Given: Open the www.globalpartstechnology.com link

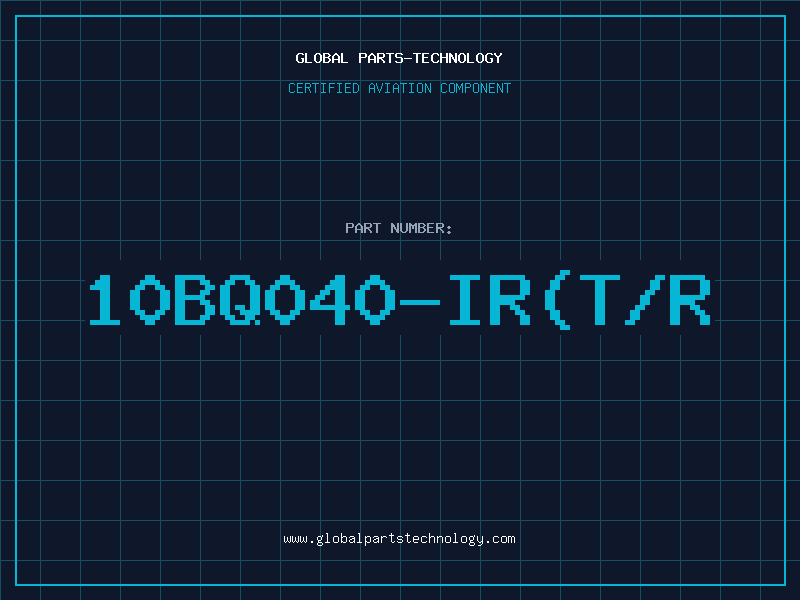Looking at the screenshot, I should point(399,539).
